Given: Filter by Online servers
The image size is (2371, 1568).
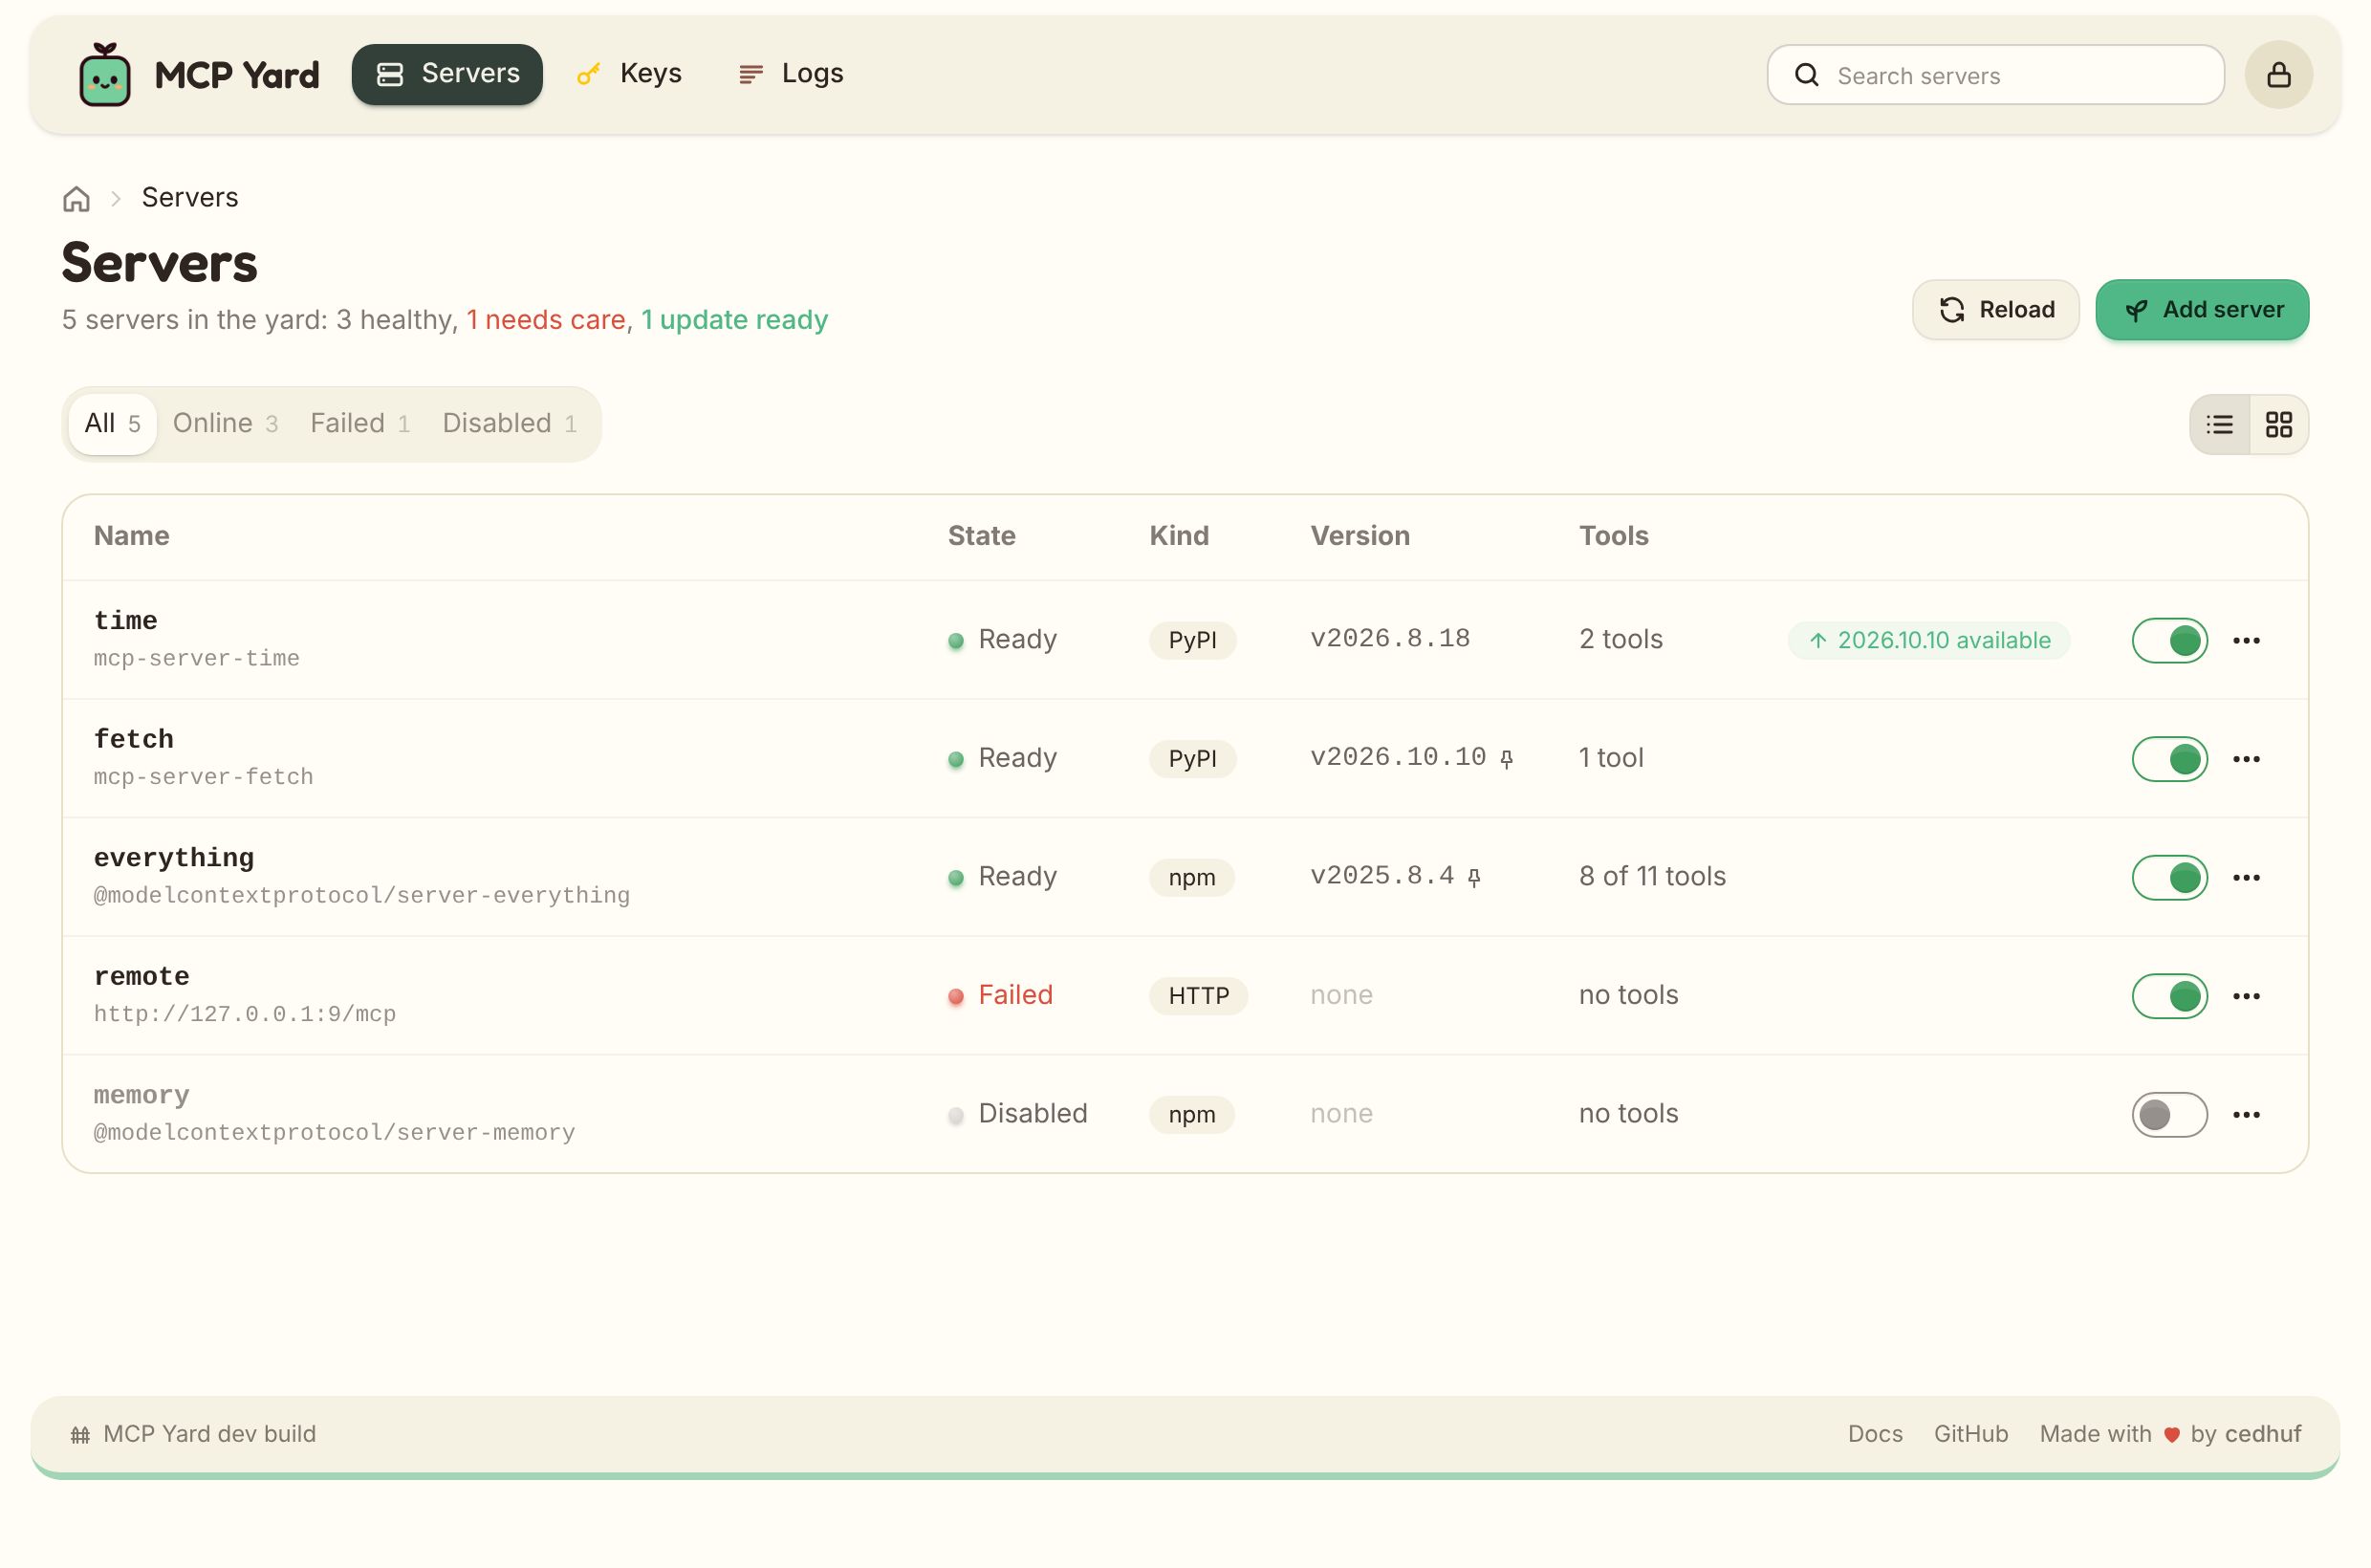Looking at the screenshot, I should 225,424.
